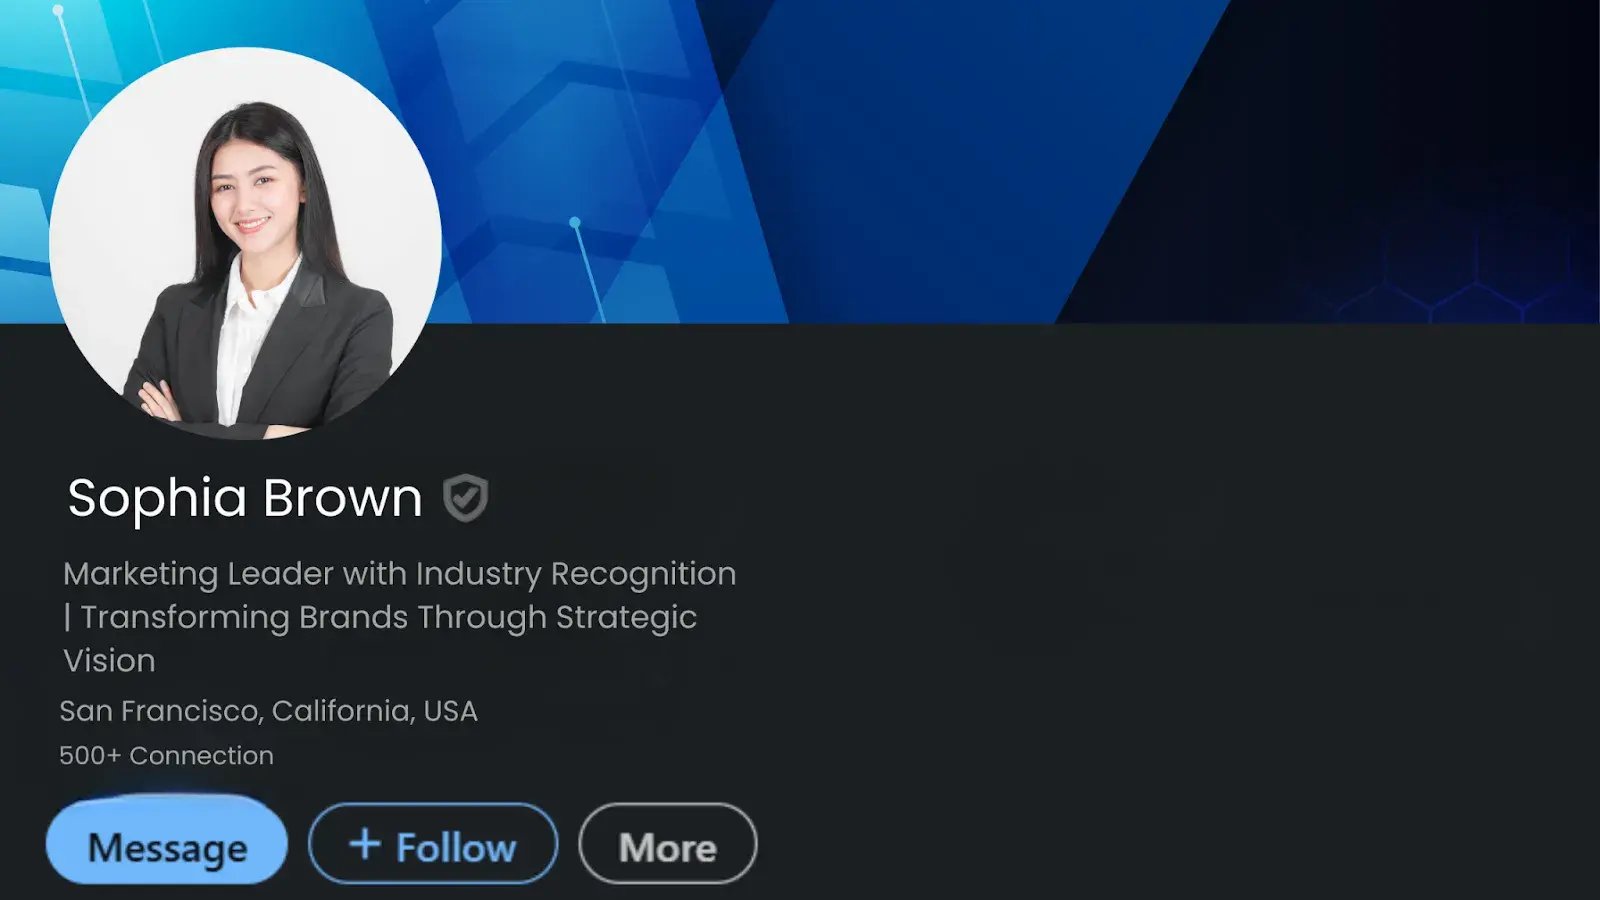The width and height of the screenshot is (1600, 900).
Task: Open the 500+ Connection link
Action: pos(166,755)
